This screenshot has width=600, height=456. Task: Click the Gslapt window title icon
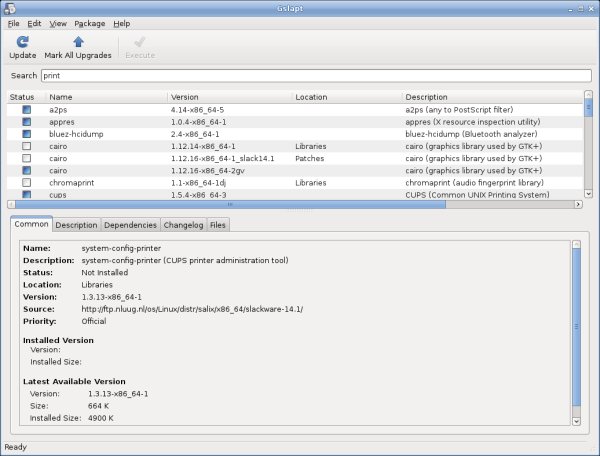tap(9, 8)
